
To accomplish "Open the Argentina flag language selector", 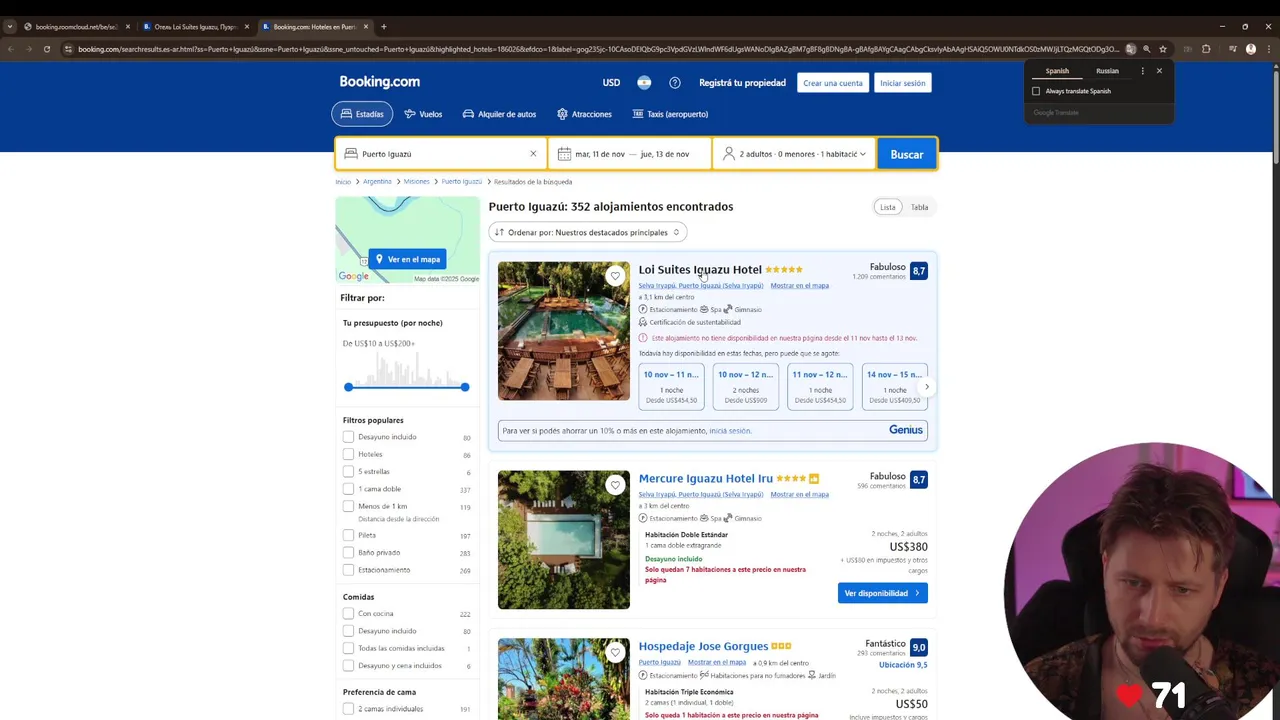I will point(644,83).
